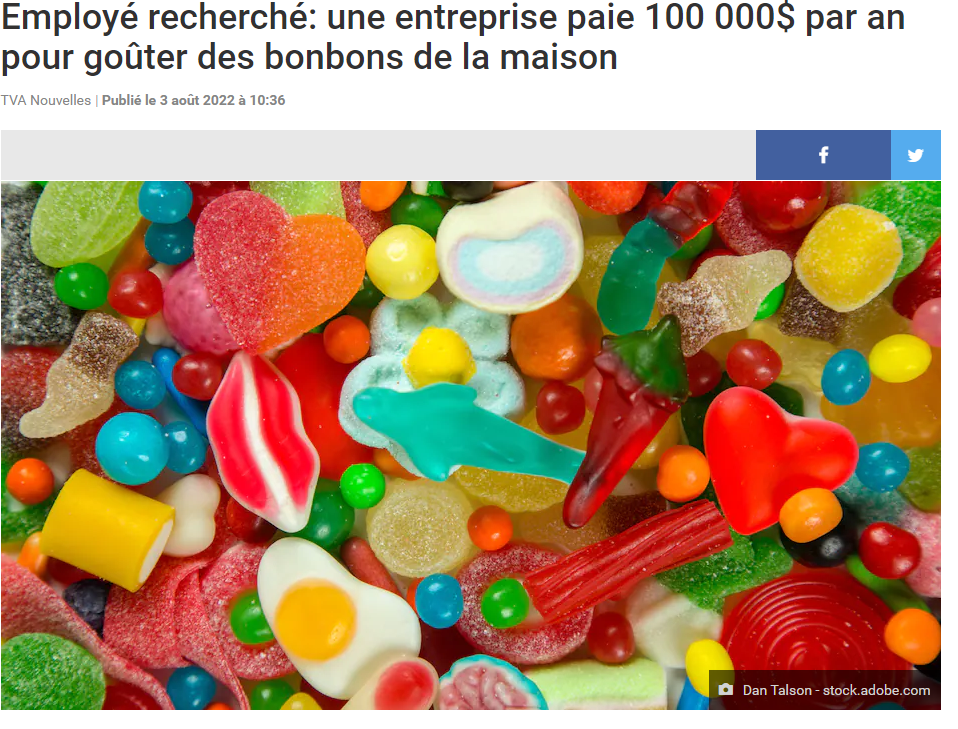Select the pink brain-shaped gummy at bottom

click(492, 684)
